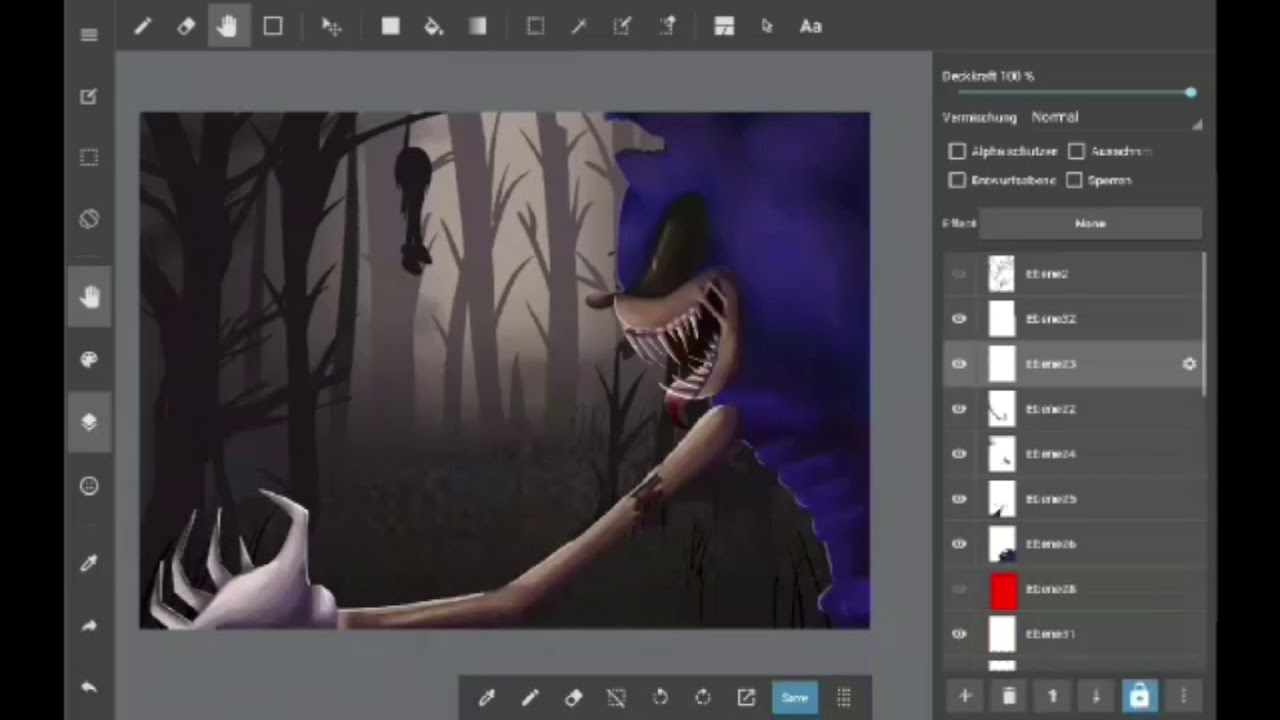This screenshot has height=720, width=1280.
Task: Hide the Ebene31 layer
Action: click(x=959, y=634)
